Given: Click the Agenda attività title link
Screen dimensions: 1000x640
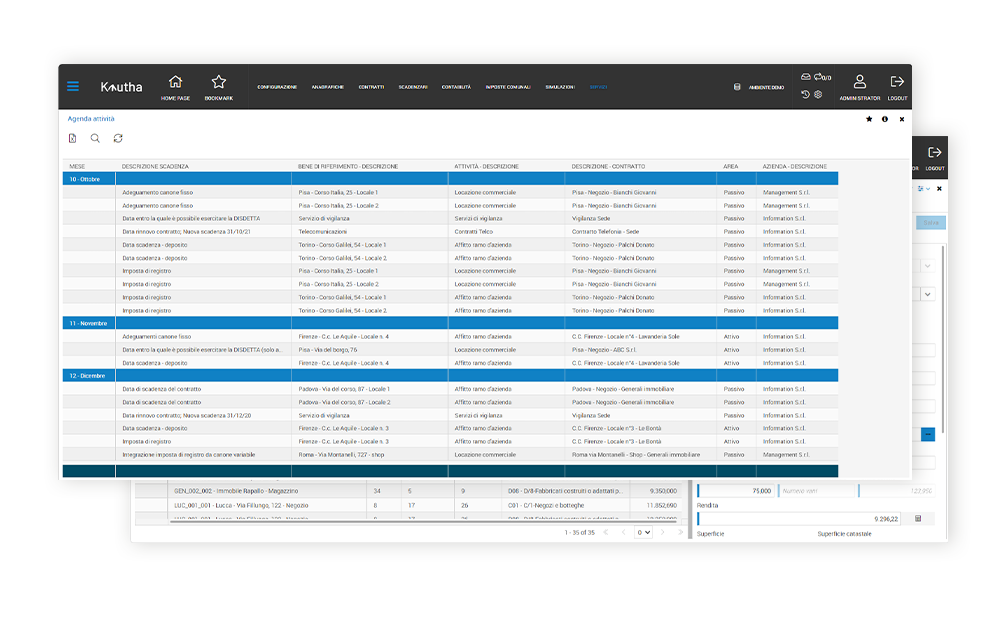Looking at the screenshot, I should click(91, 119).
